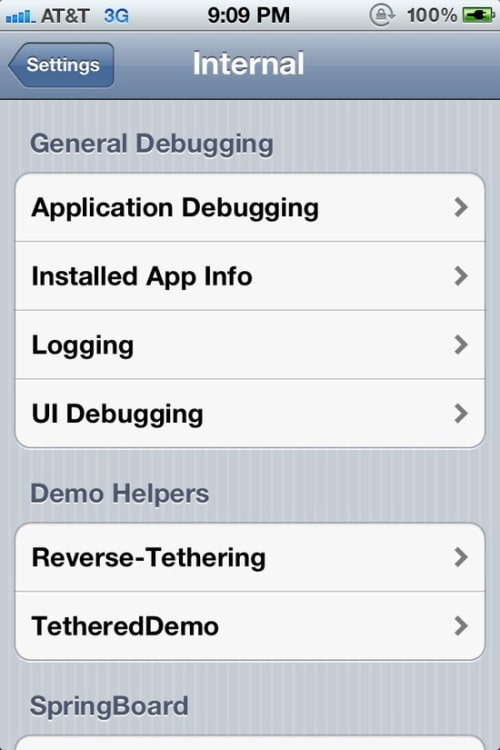Screen dimensions: 500x750
Task: Tap the 3G network indicator
Action: [116, 16]
